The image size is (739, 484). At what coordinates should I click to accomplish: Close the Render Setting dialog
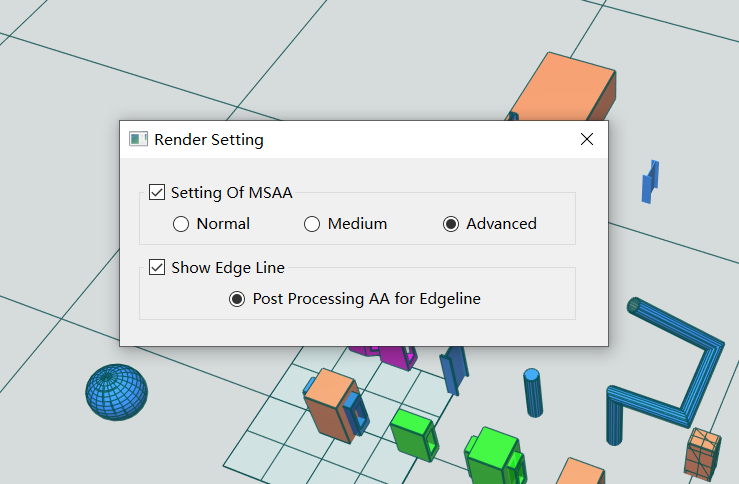coord(587,139)
